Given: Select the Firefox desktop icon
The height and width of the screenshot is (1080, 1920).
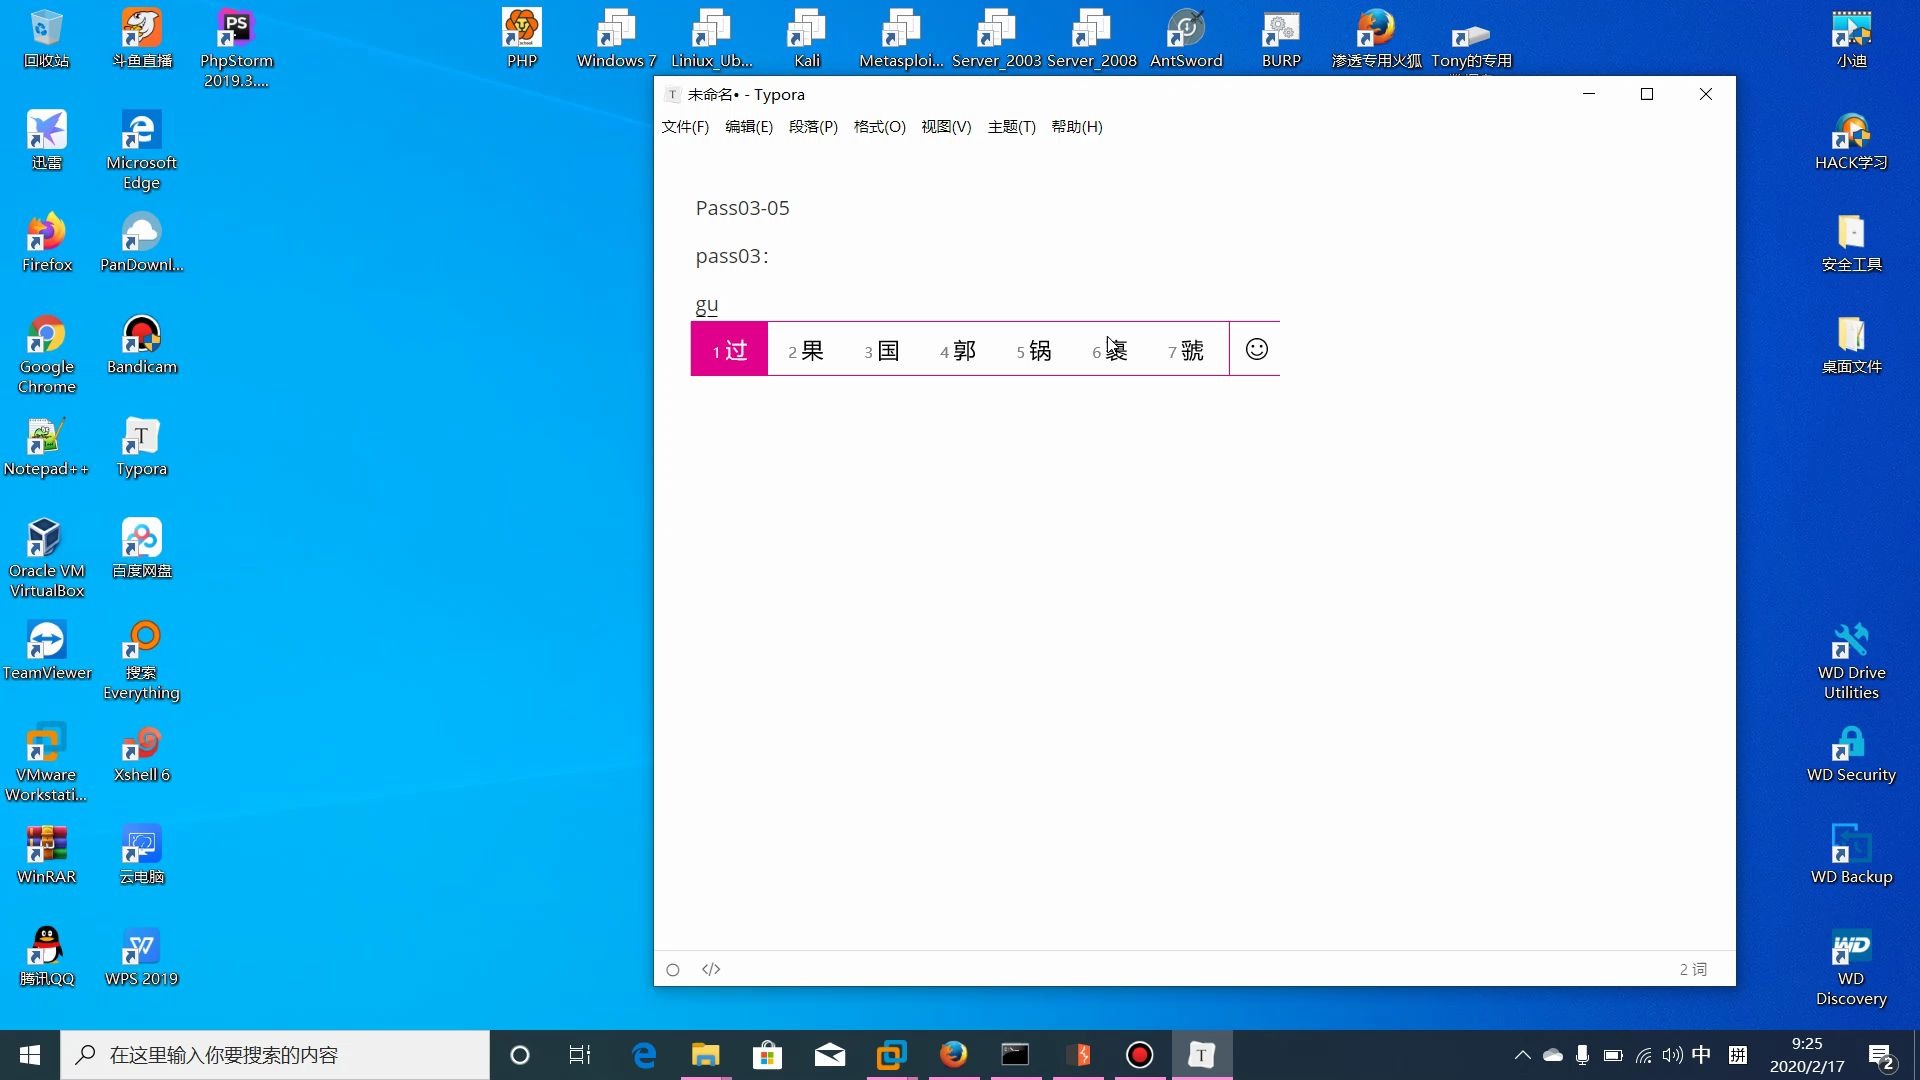Looking at the screenshot, I should 47,243.
